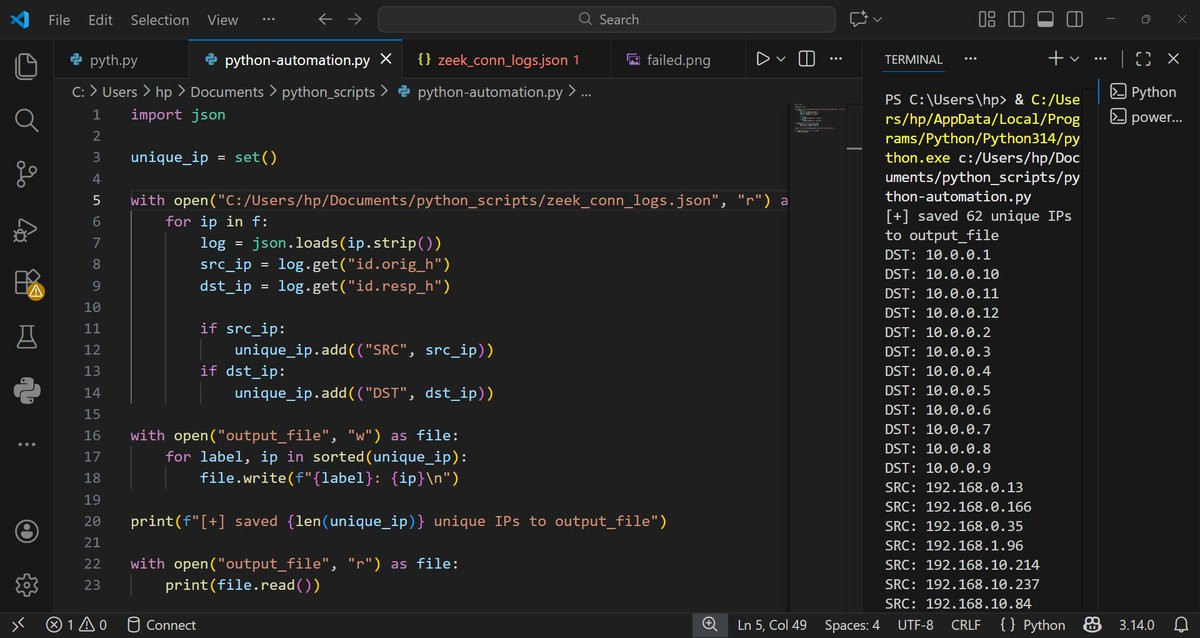The height and width of the screenshot is (638, 1200).
Task: Open the Edit menu
Action: 100,19
